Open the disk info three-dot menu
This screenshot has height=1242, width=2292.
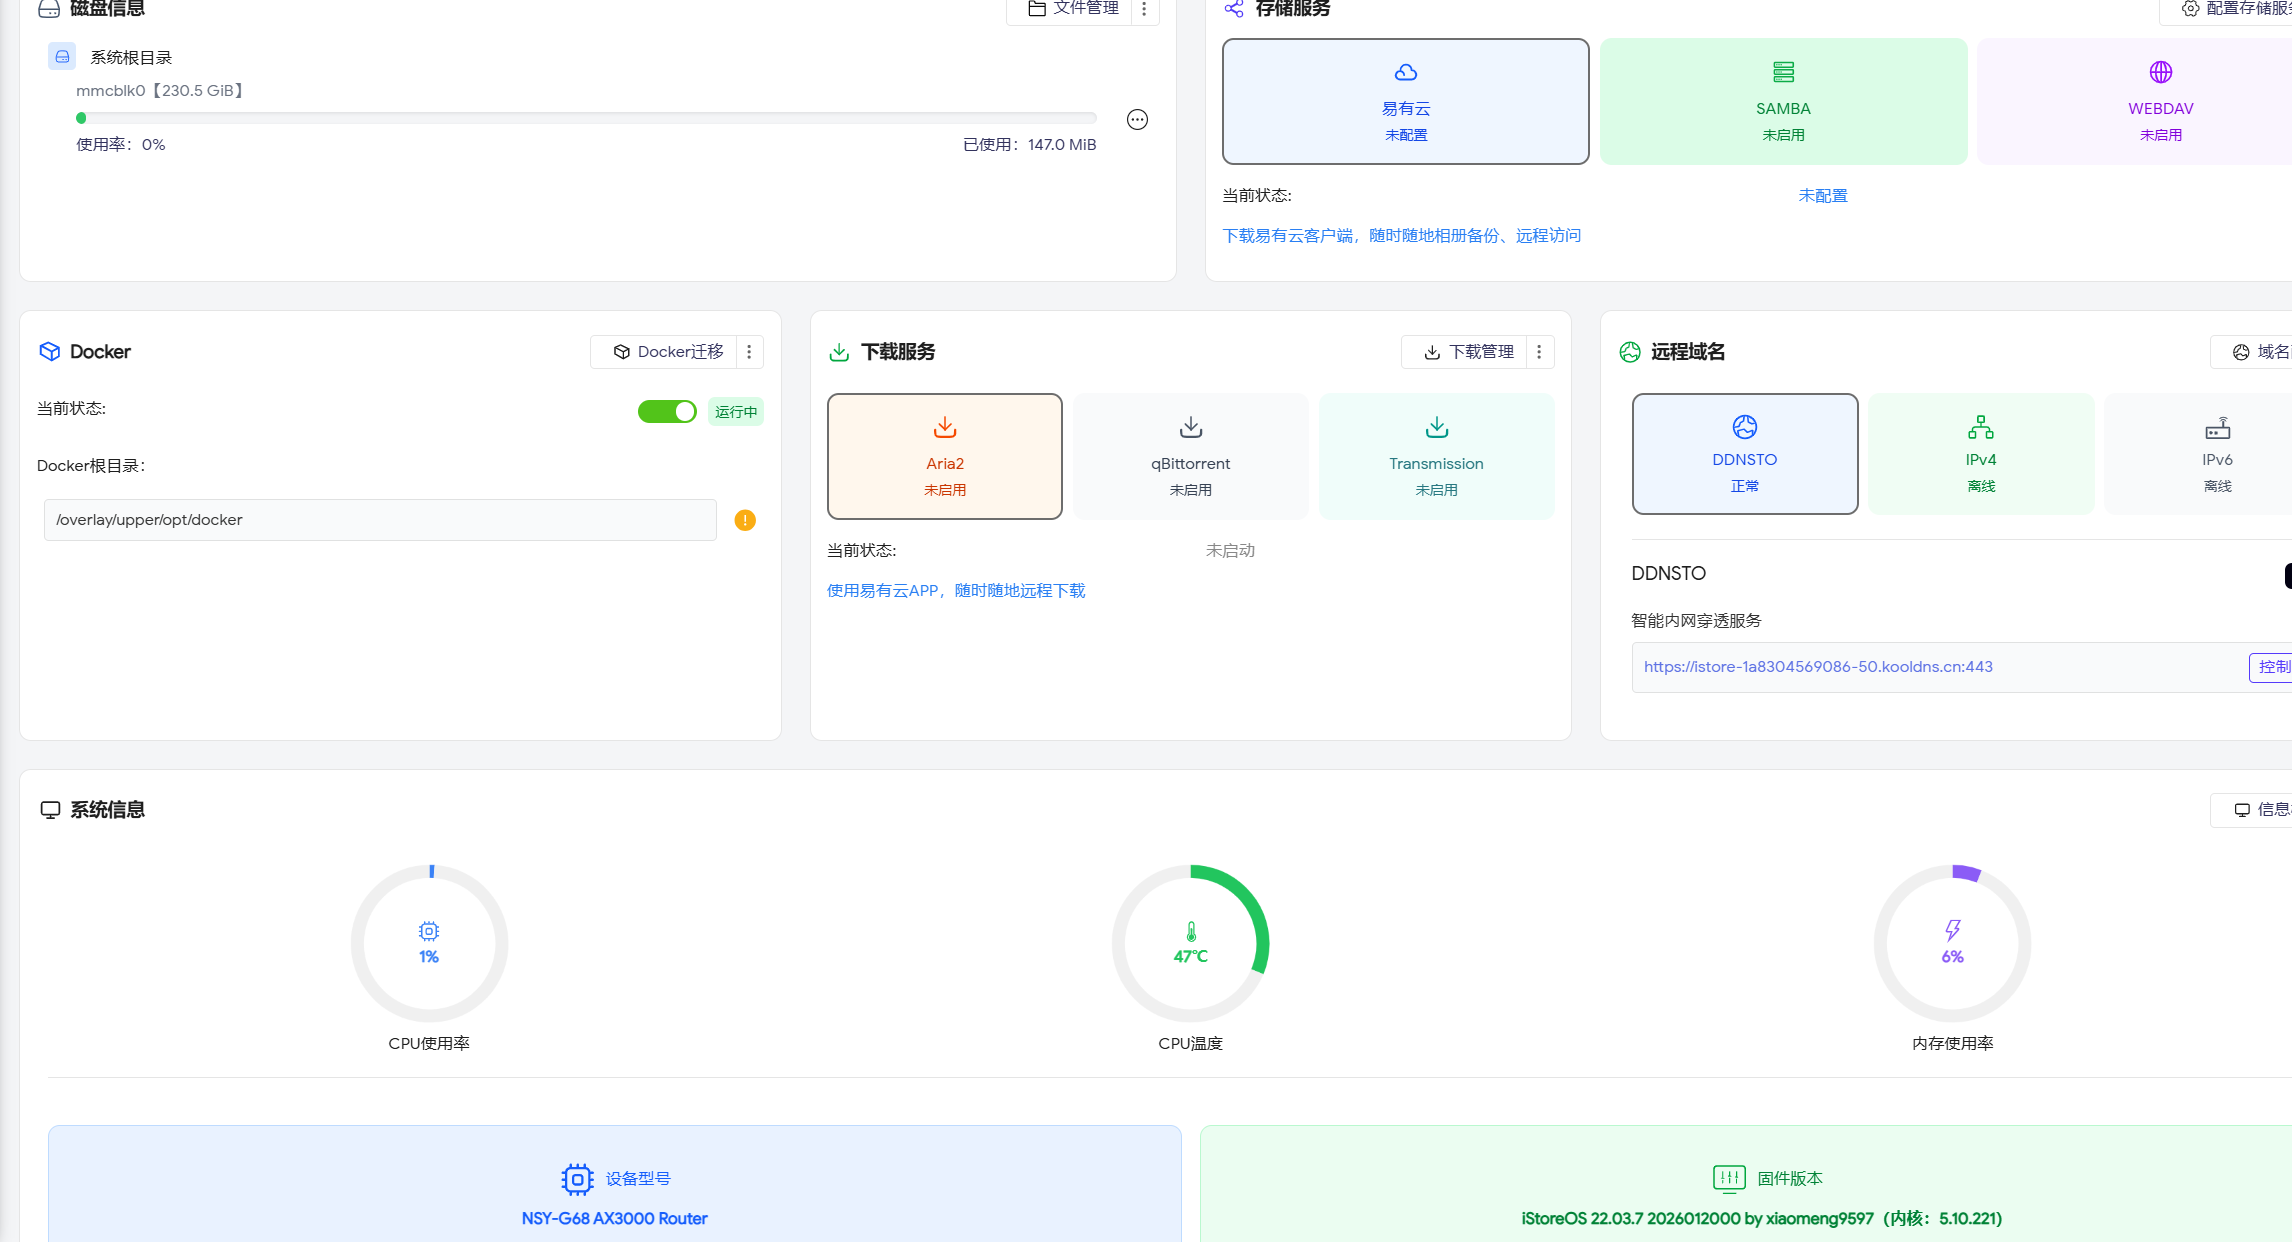tap(1144, 9)
